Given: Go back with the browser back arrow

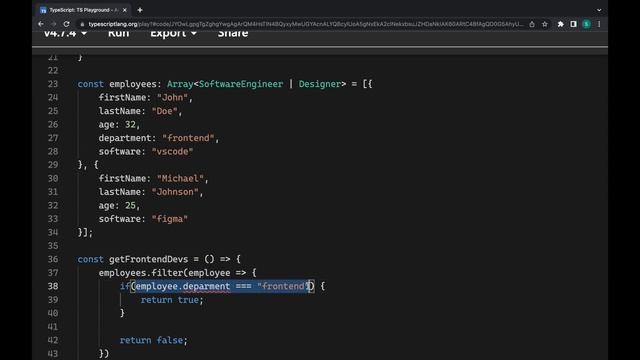Looking at the screenshot, I should [40, 24].
